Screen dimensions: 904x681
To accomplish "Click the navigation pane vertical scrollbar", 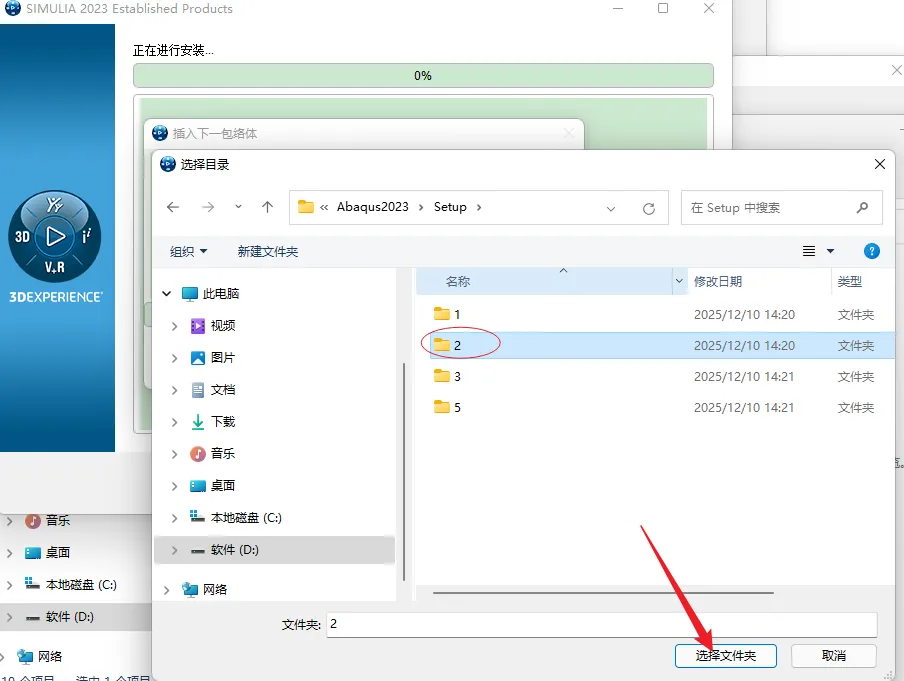I will click(x=404, y=471).
